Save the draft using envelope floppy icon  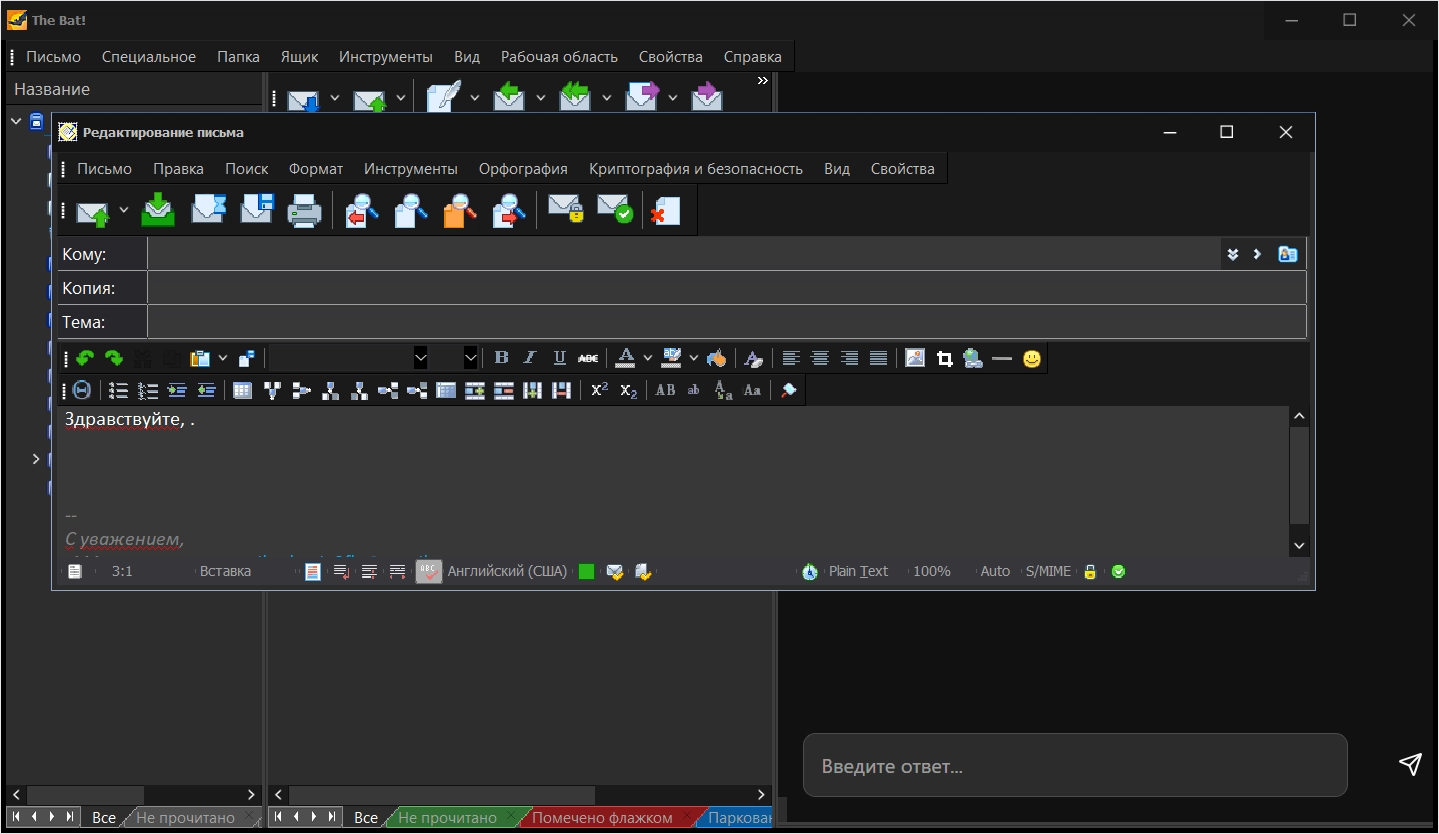pos(257,210)
